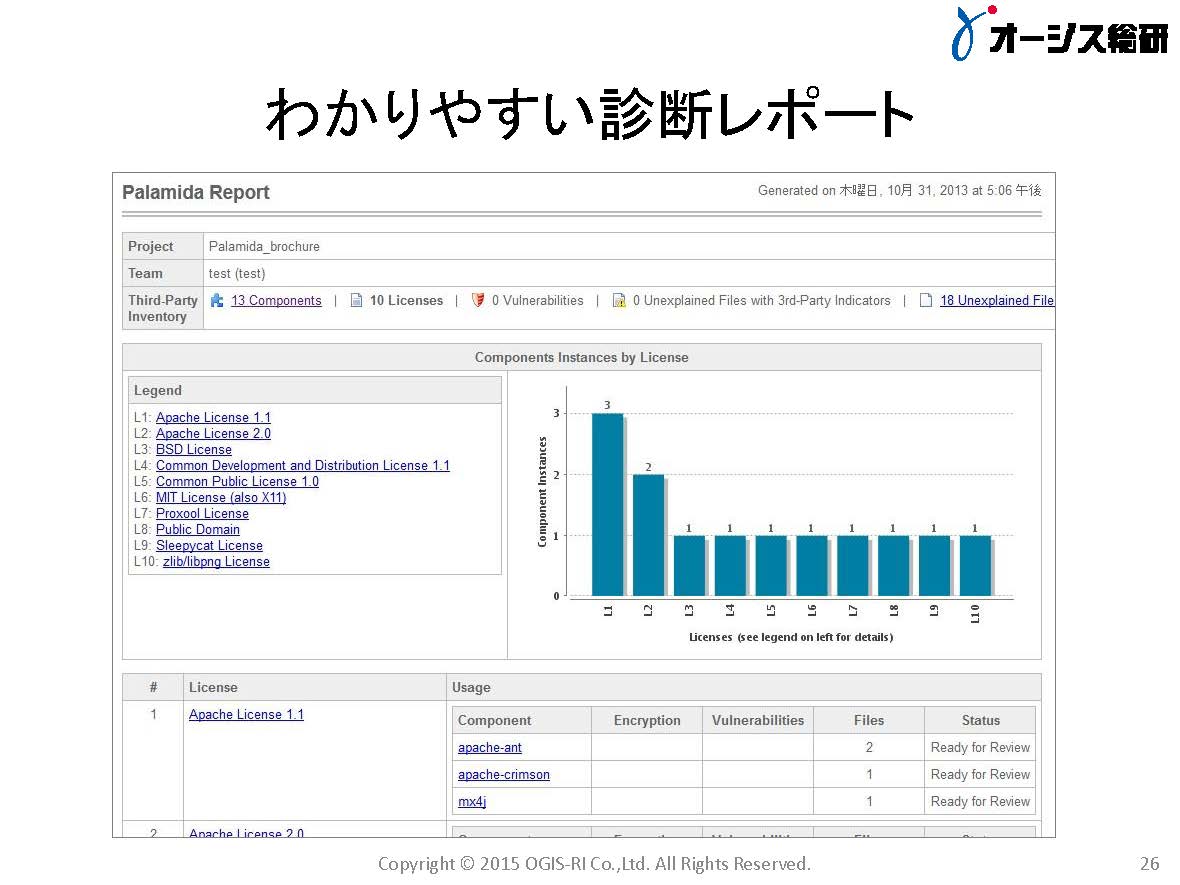1180x885 pixels.
Task: Open BSD License legend link
Action: pos(193,449)
